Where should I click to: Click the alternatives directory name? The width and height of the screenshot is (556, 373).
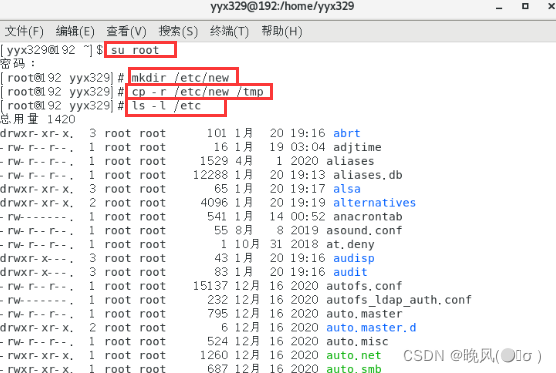coord(374,202)
